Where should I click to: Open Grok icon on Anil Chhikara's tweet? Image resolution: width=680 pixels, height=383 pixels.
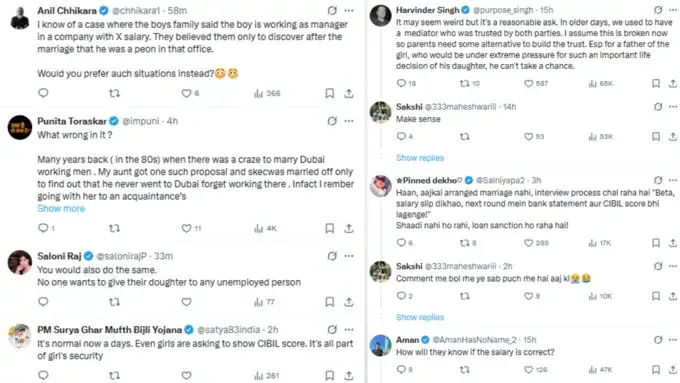coord(332,10)
